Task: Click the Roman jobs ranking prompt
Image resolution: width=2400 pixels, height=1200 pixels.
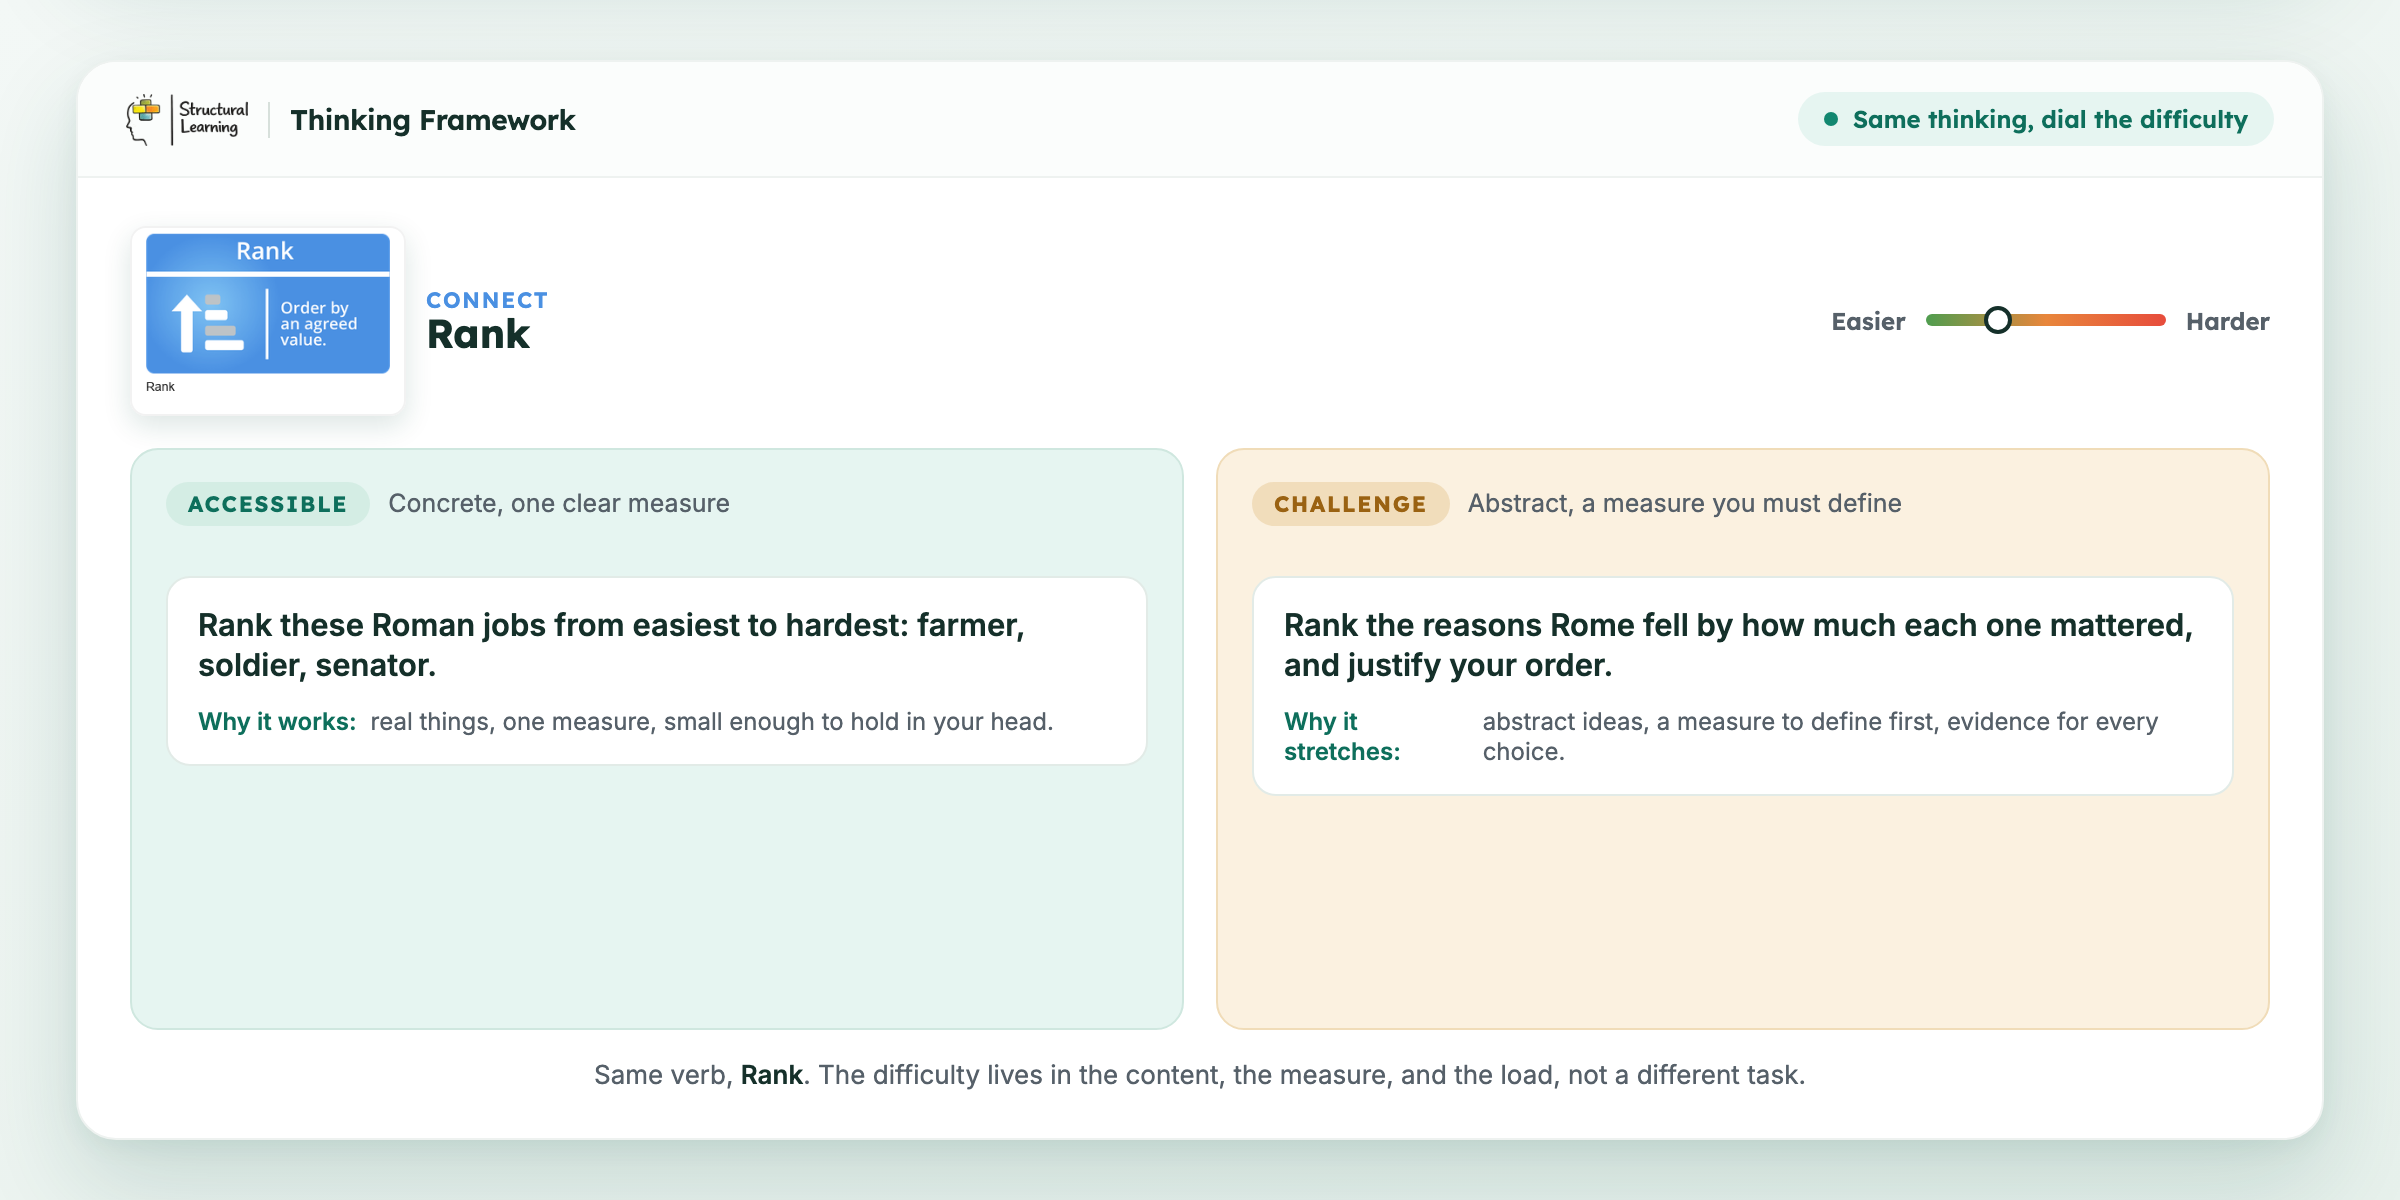Action: click(x=611, y=645)
